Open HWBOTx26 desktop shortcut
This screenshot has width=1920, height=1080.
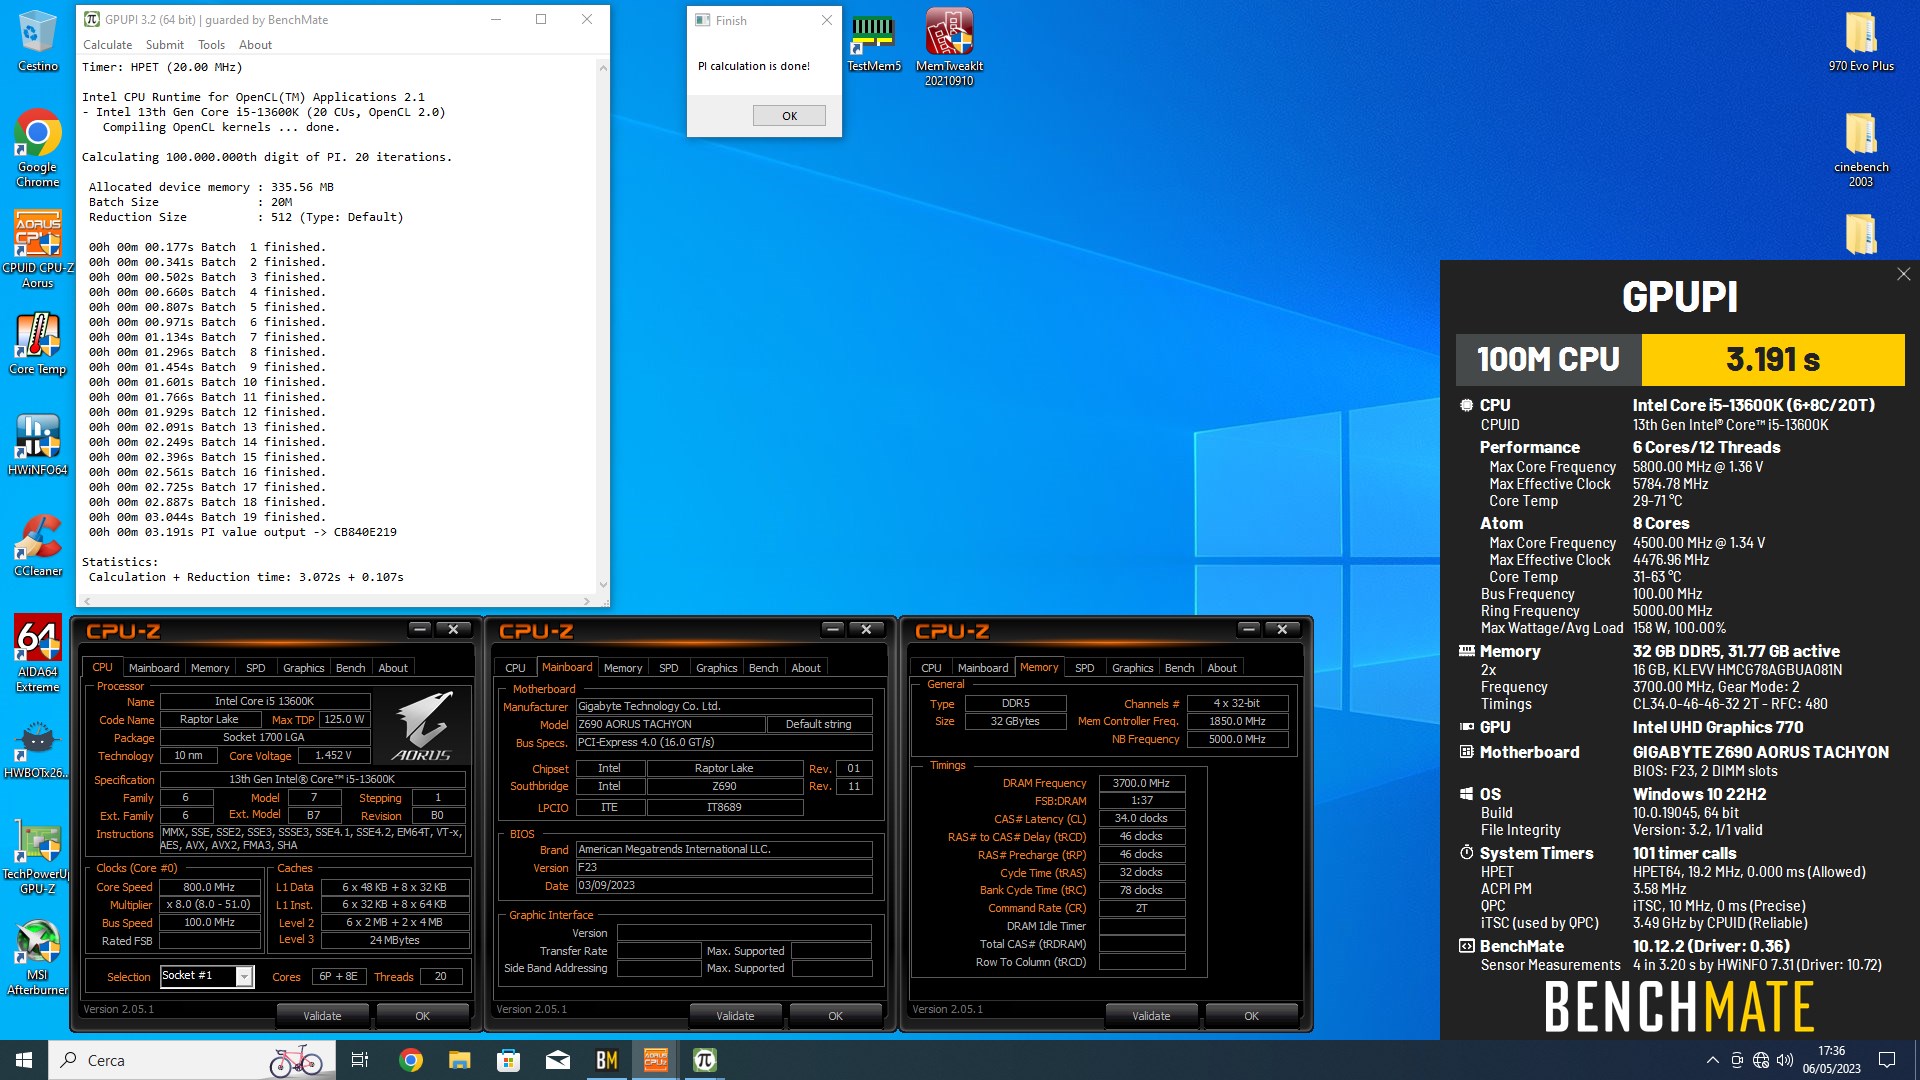click(38, 750)
